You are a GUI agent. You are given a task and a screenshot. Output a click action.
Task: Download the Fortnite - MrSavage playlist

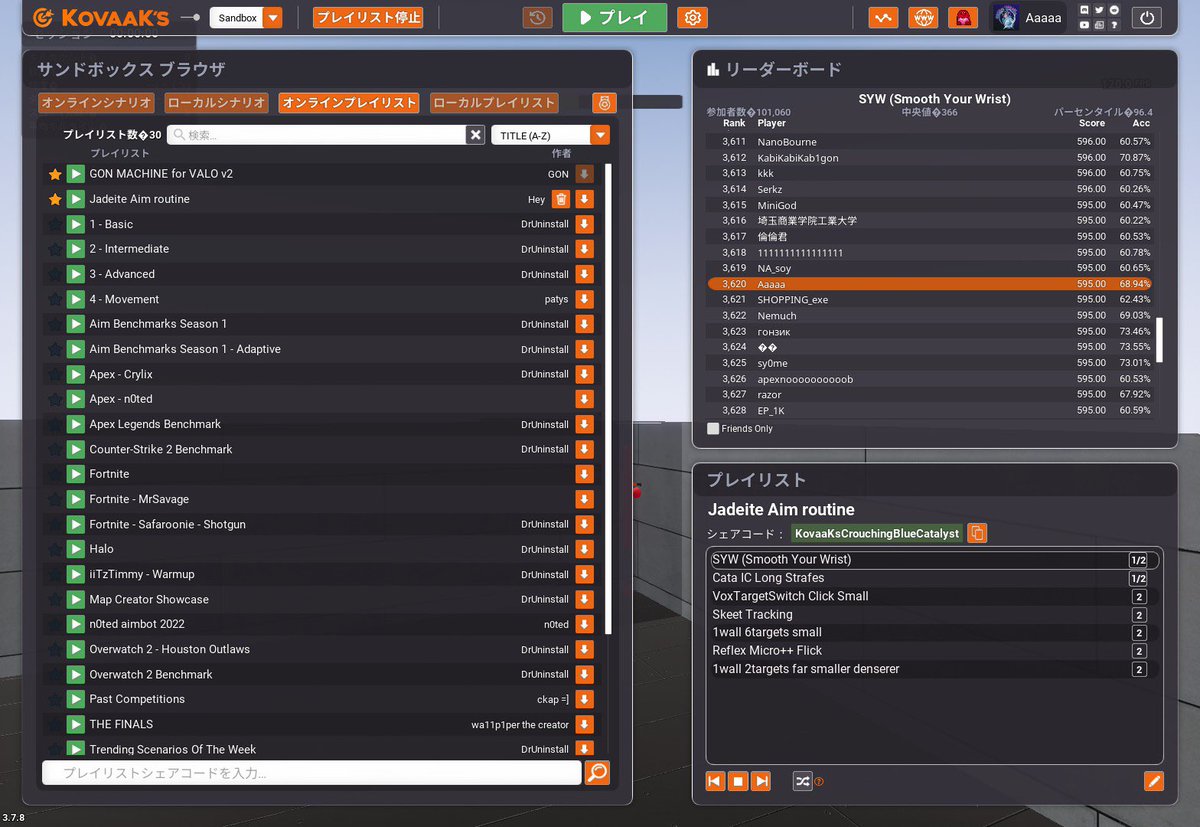coord(585,499)
